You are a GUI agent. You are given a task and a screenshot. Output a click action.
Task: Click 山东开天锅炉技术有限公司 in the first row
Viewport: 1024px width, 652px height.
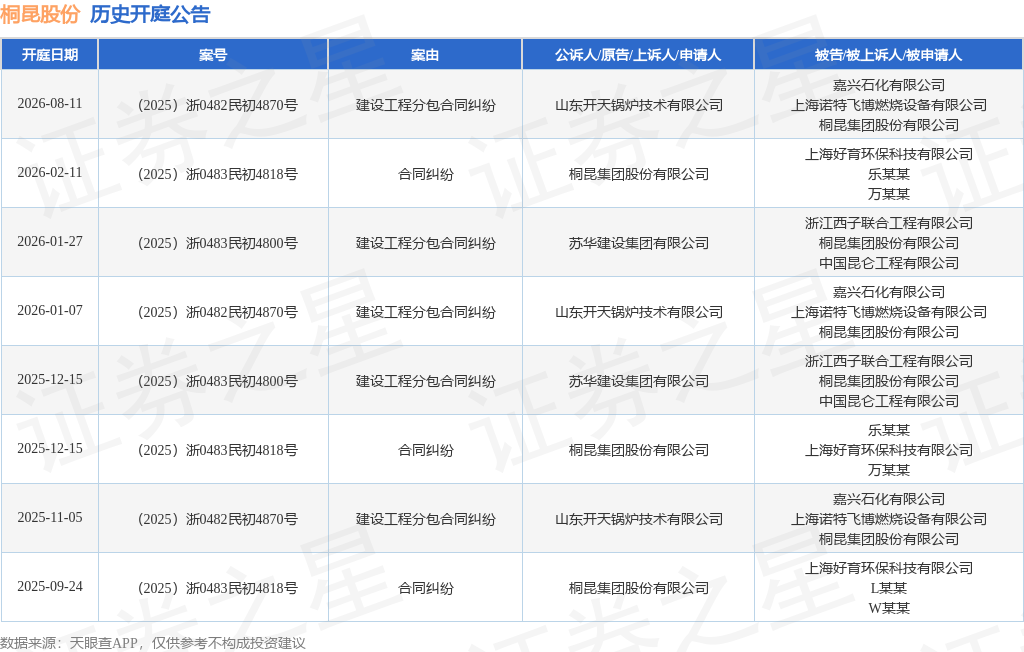tap(639, 105)
